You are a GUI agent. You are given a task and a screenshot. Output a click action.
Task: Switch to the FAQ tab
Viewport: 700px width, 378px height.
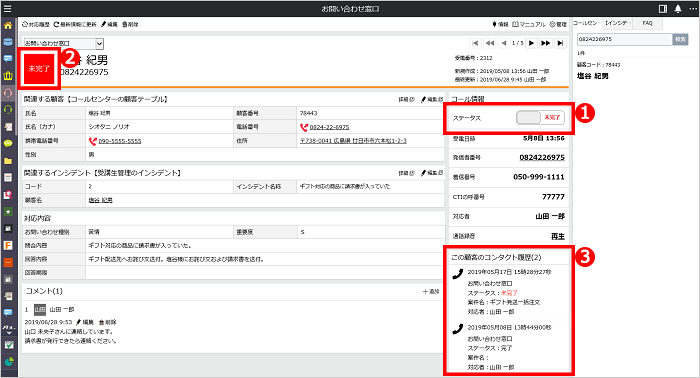click(647, 23)
